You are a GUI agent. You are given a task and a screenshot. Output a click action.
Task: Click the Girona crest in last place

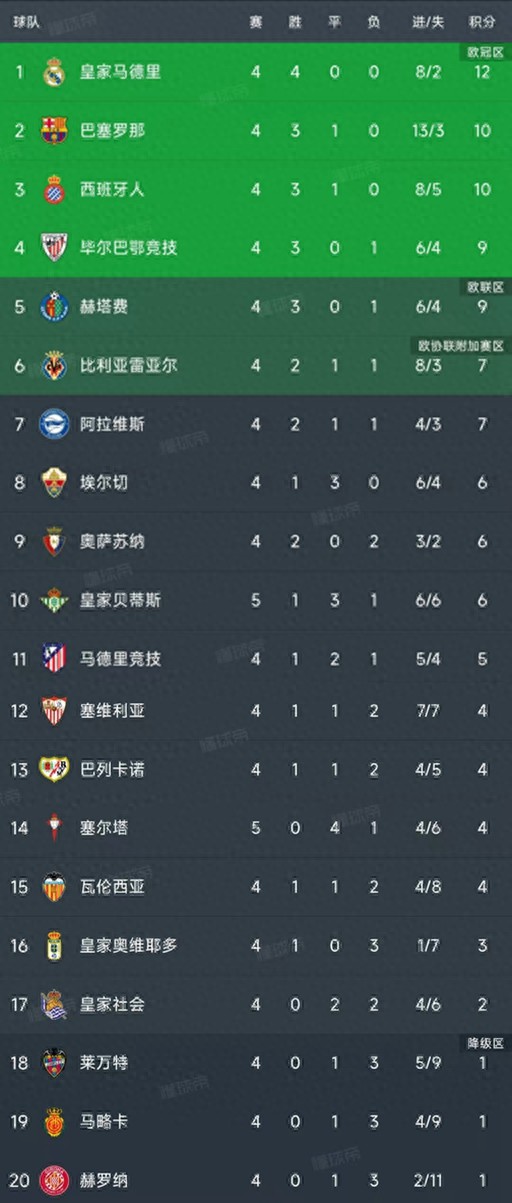[54, 1179]
